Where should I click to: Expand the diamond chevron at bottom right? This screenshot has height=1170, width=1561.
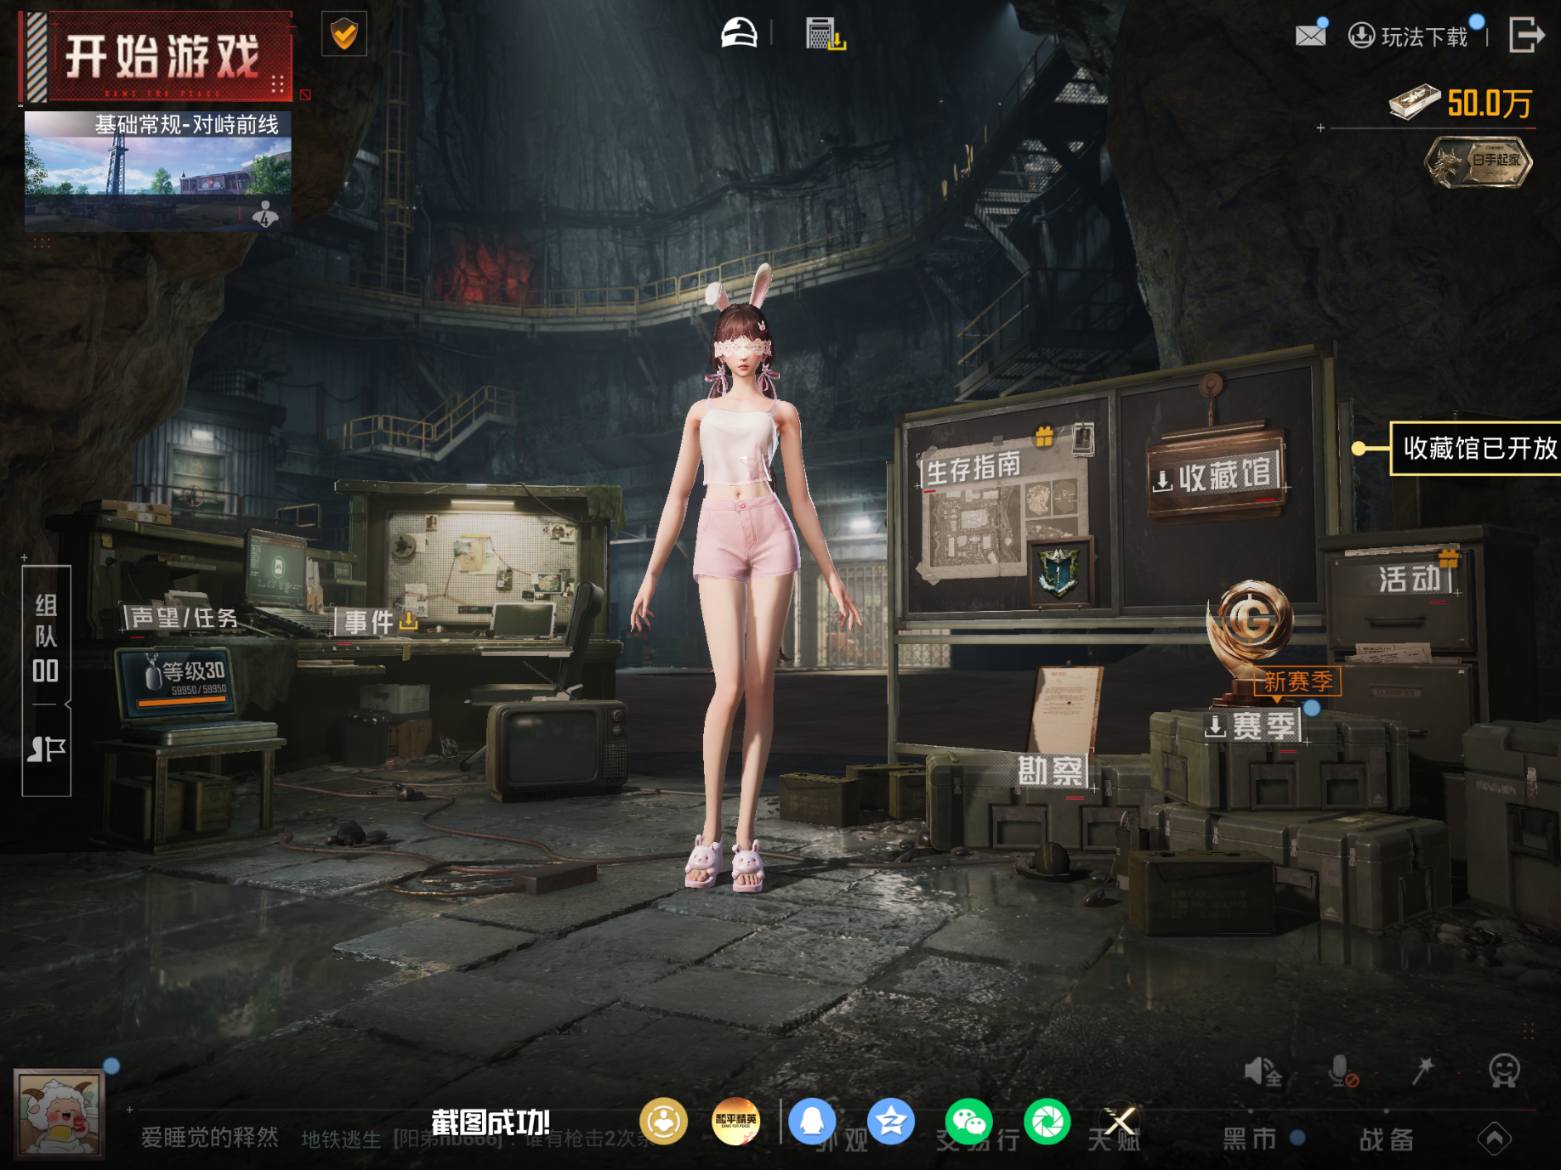[x=1494, y=1138]
